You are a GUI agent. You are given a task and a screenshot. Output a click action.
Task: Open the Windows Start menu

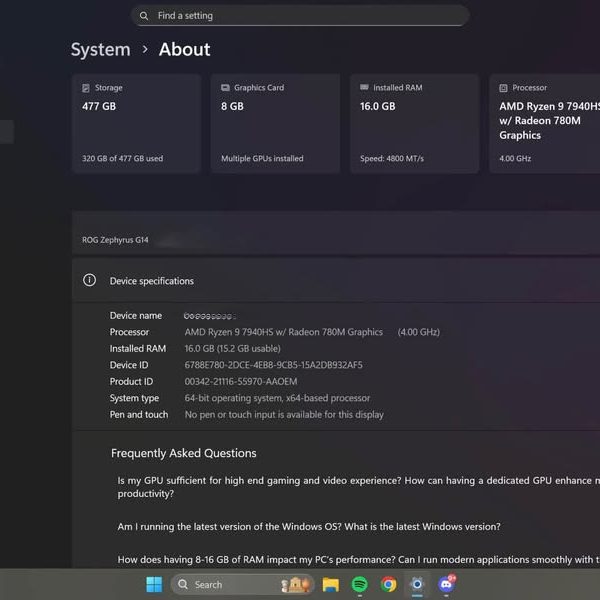[x=154, y=584]
